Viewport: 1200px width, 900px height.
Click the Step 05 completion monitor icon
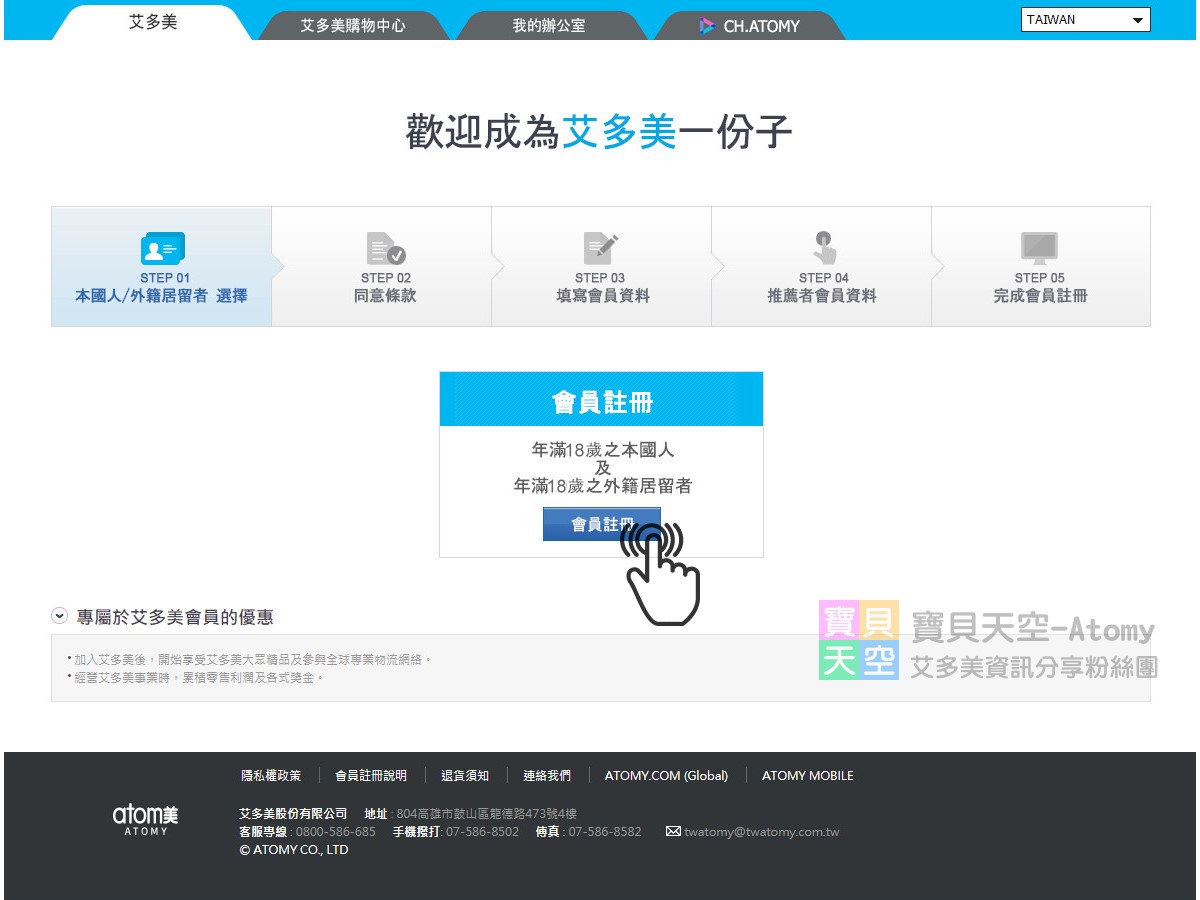(1039, 248)
